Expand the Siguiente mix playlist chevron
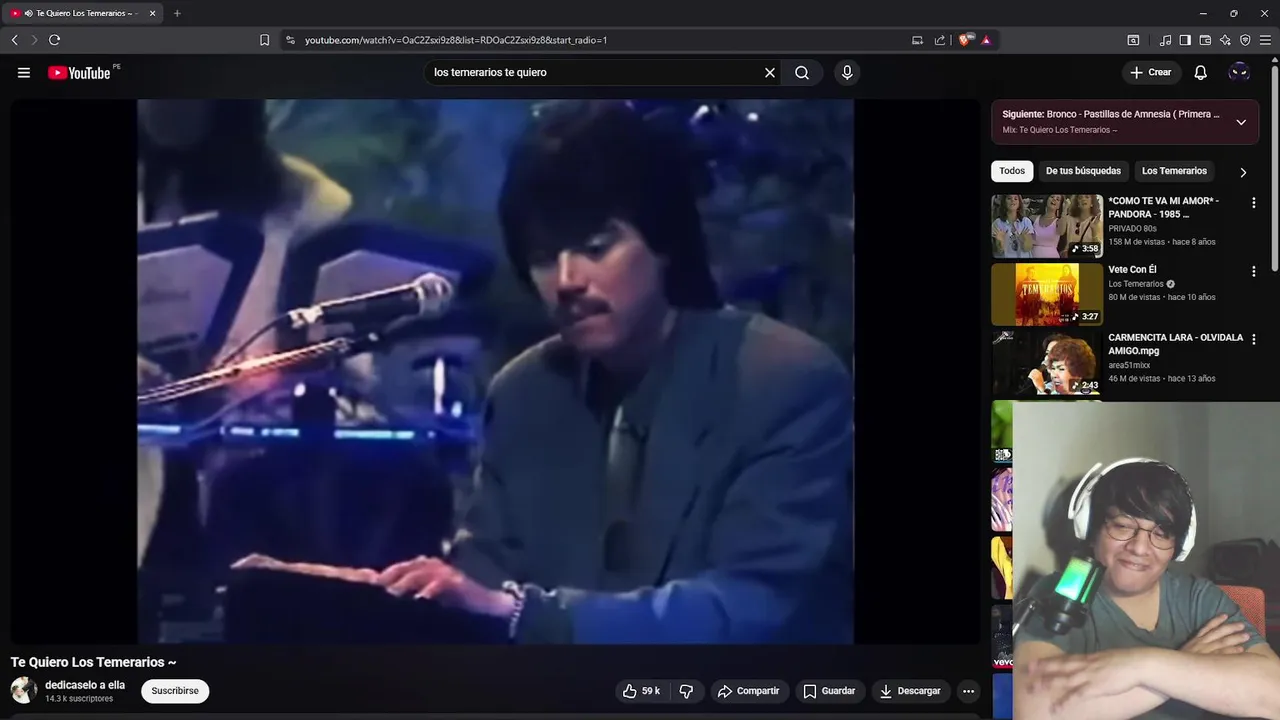The image size is (1280, 720). tap(1241, 122)
